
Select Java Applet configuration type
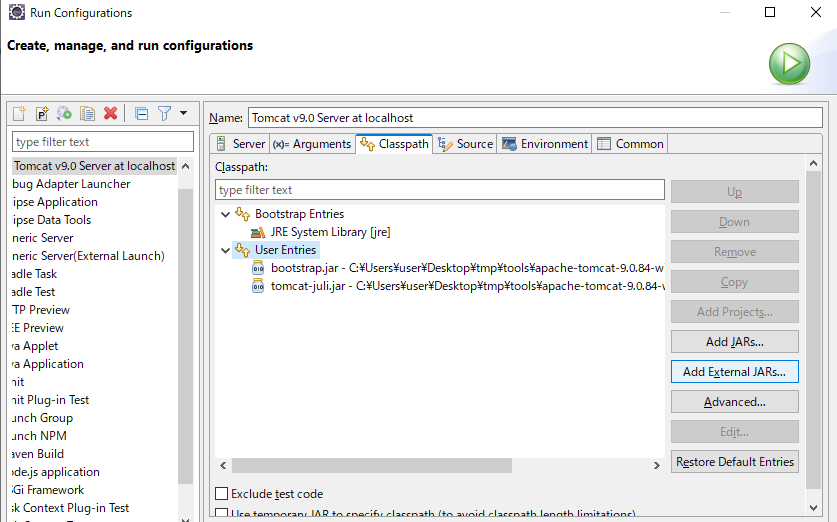coord(35,346)
